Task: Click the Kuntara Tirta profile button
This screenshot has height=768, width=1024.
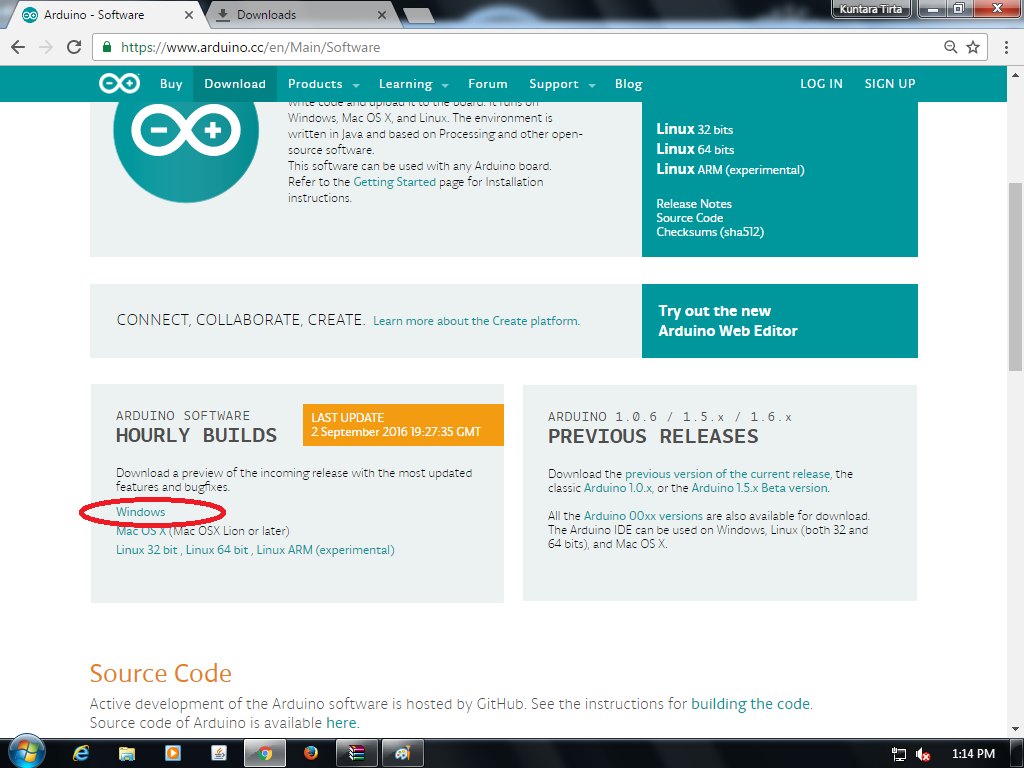Action: point(871,9)
